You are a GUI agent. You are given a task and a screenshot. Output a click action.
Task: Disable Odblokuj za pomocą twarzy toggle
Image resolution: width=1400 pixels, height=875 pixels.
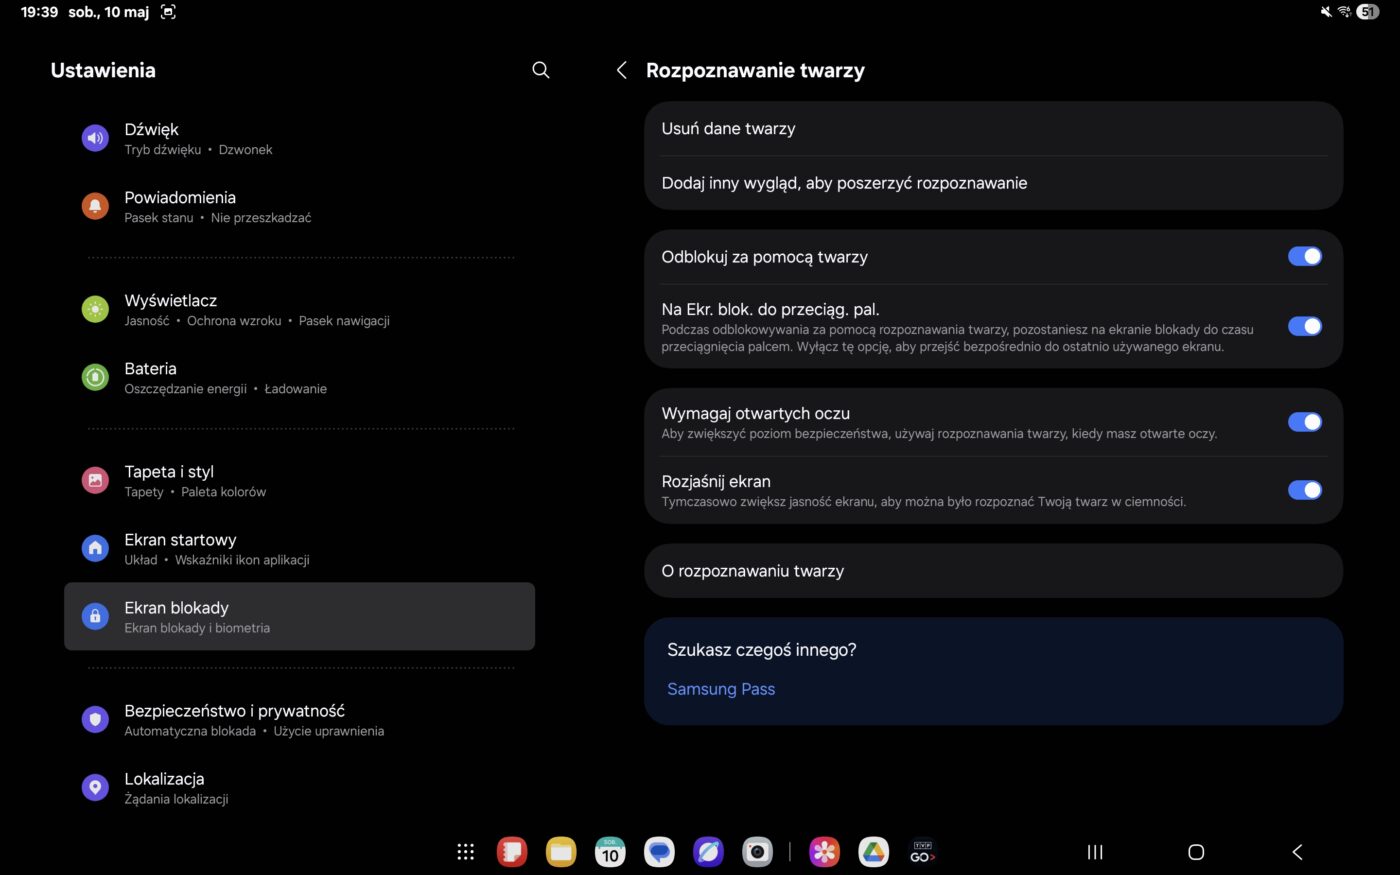pyautogui.click(x=1304, y=257)
